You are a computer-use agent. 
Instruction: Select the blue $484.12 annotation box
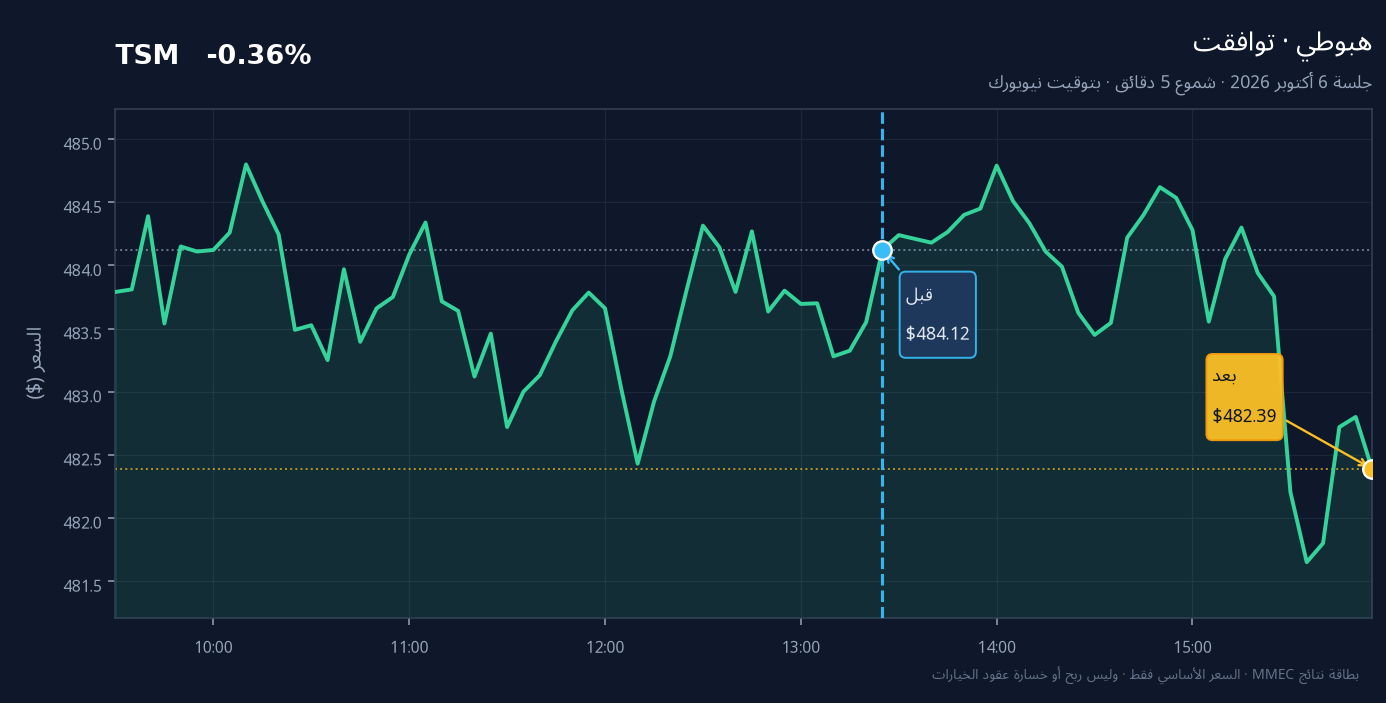(x=938, y=314)
